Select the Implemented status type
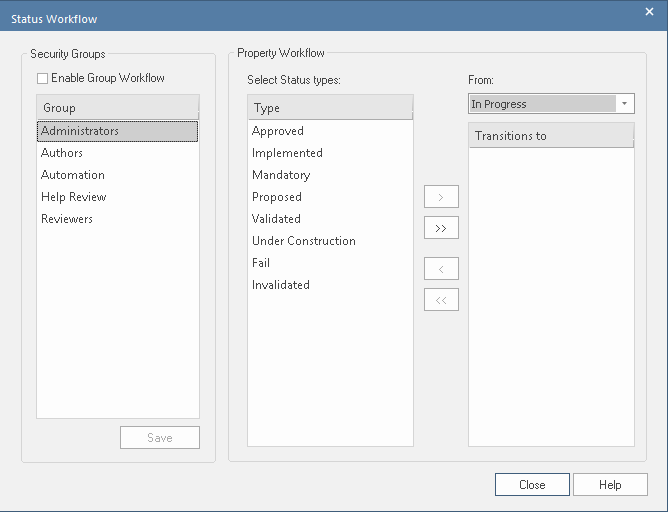The image size is (668, 514). [x=287, y=153]
